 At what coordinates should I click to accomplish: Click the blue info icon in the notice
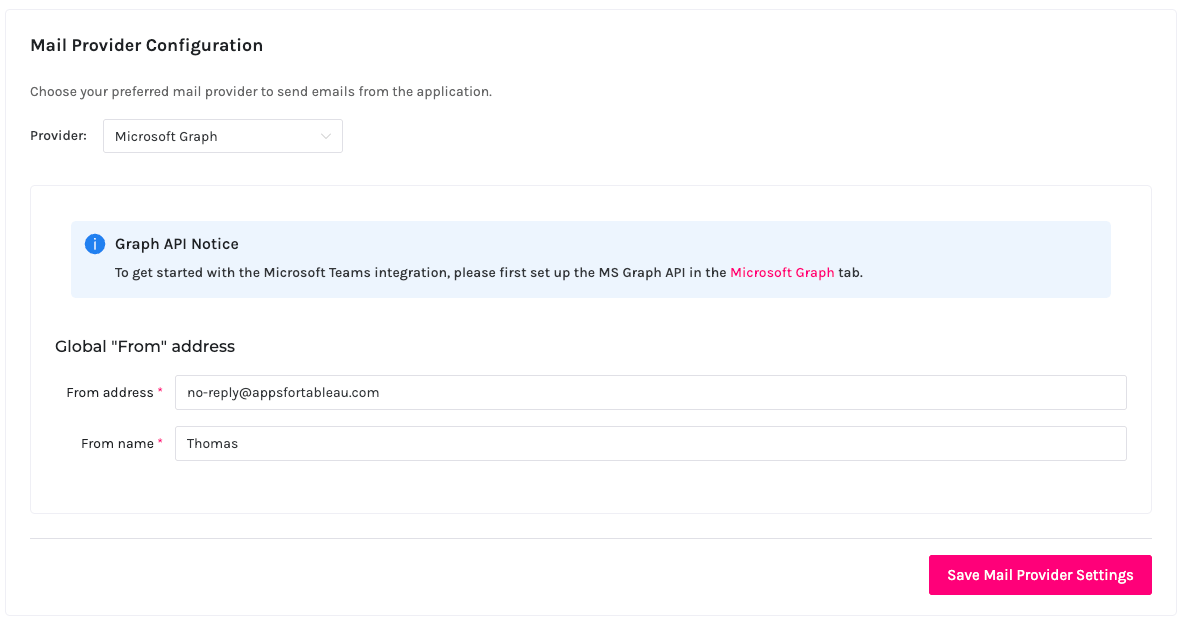pos(95,244)
